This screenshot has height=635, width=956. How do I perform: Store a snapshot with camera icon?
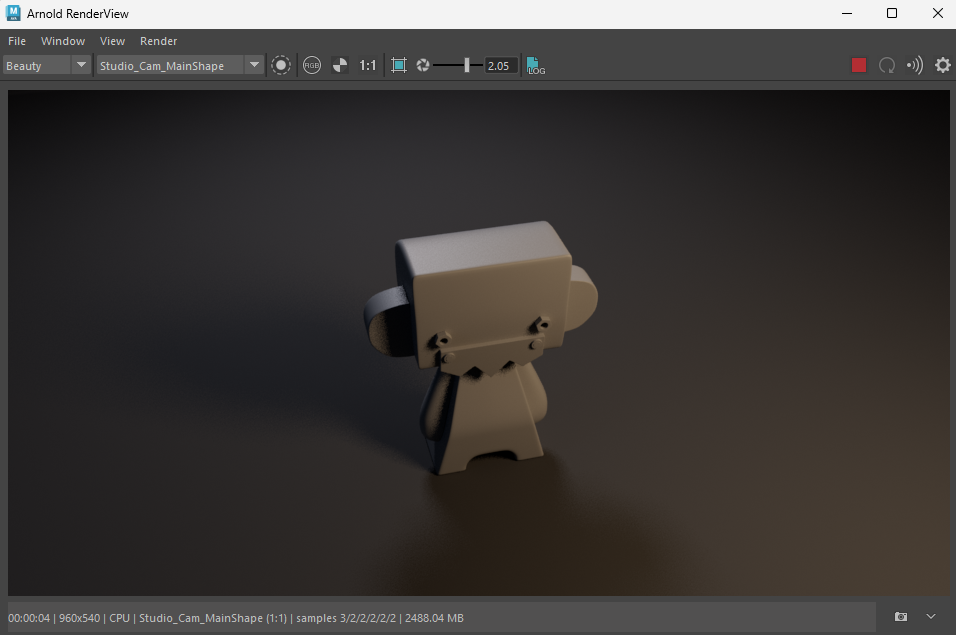click(x=901, y=617)
